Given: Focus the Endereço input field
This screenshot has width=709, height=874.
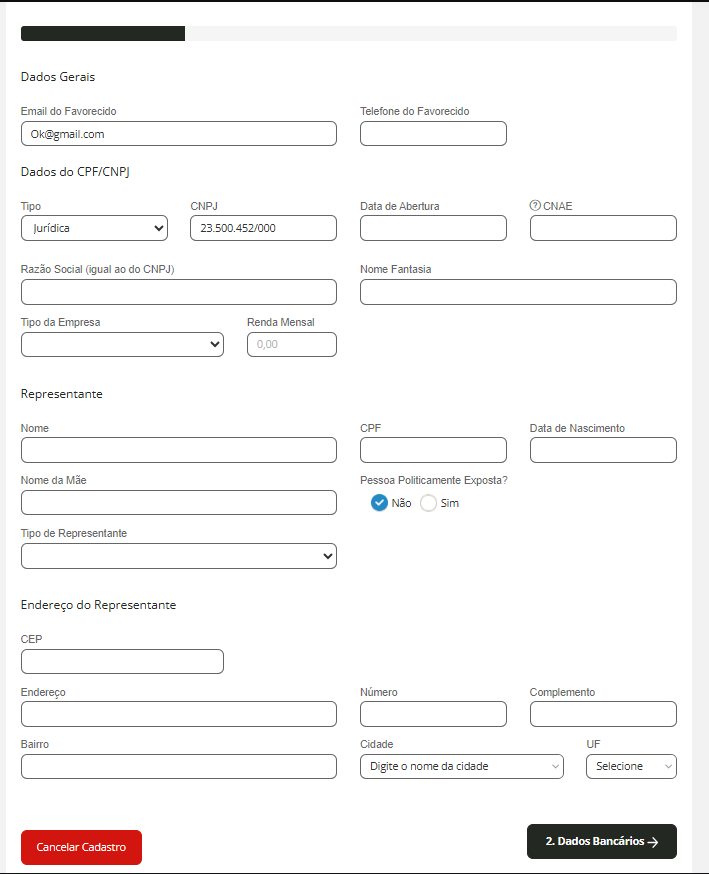Looking at the screenshot, I should (x=179, y=714).
